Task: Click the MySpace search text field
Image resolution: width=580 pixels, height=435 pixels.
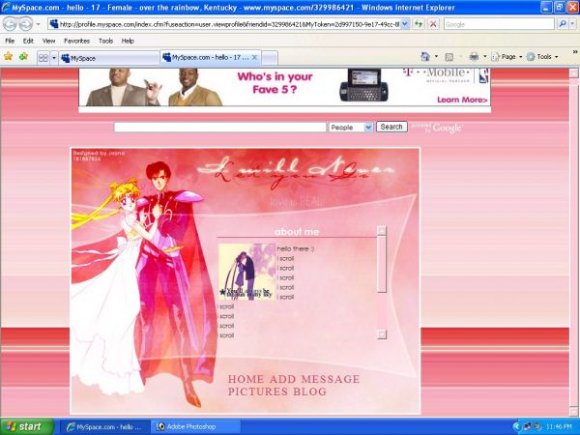Action: 220,127
